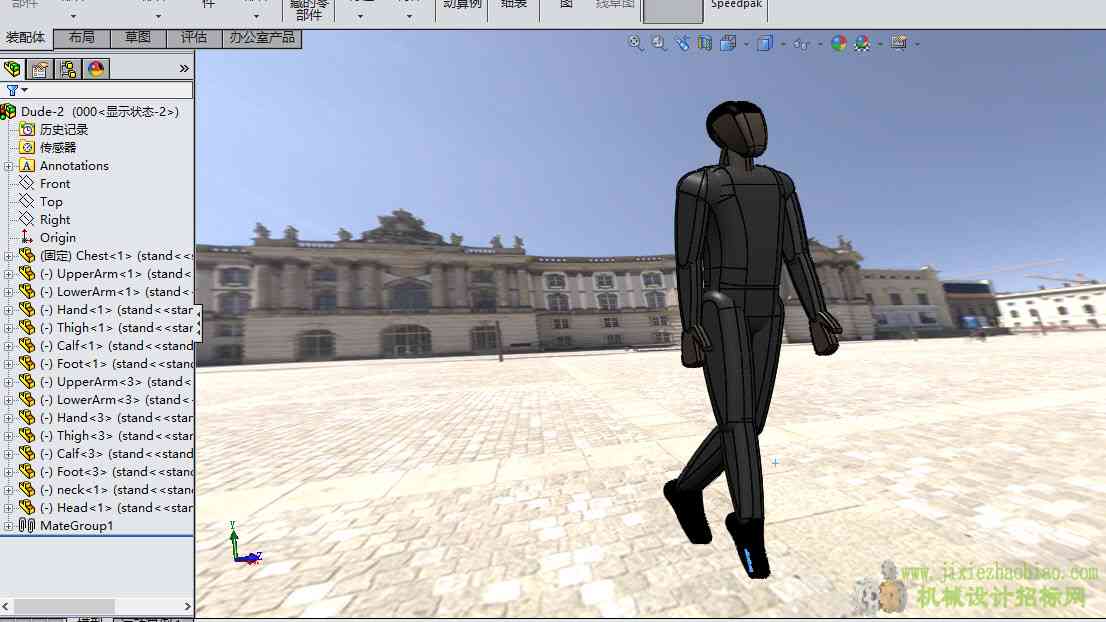Select the Calf<1> component

pyautogui.click(x=116, y=346)
